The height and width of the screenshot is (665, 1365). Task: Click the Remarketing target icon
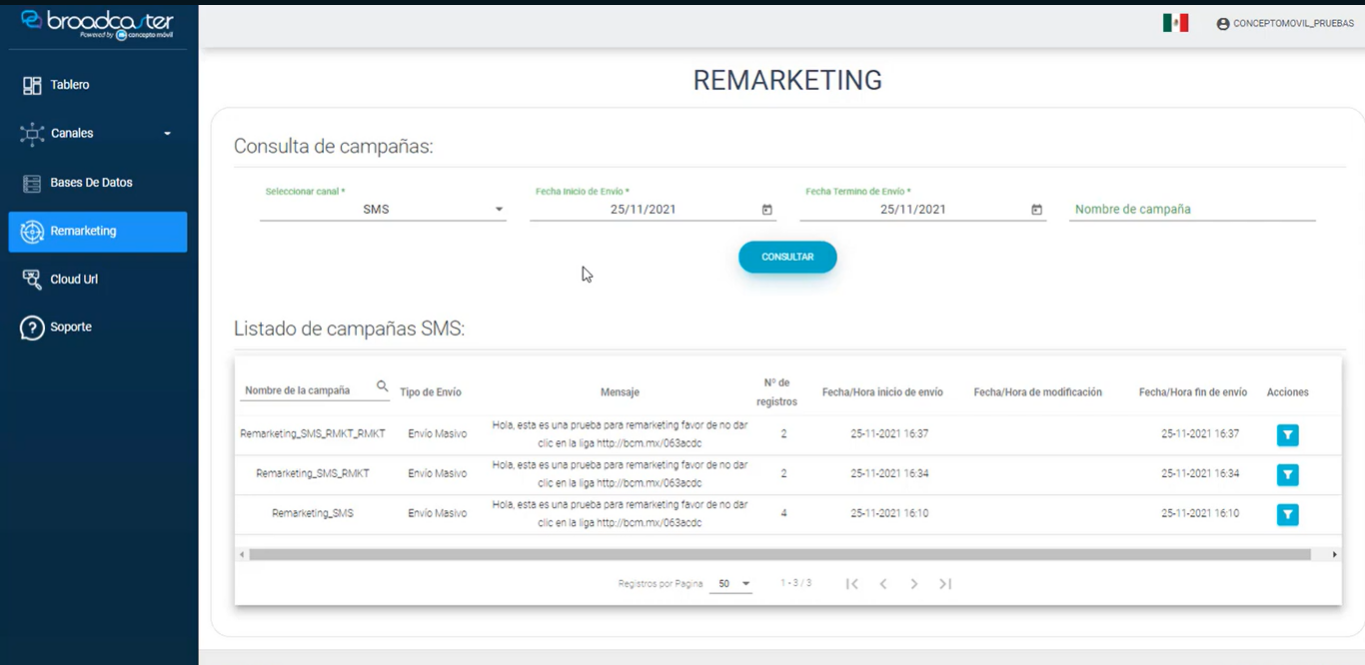point(32,231)
